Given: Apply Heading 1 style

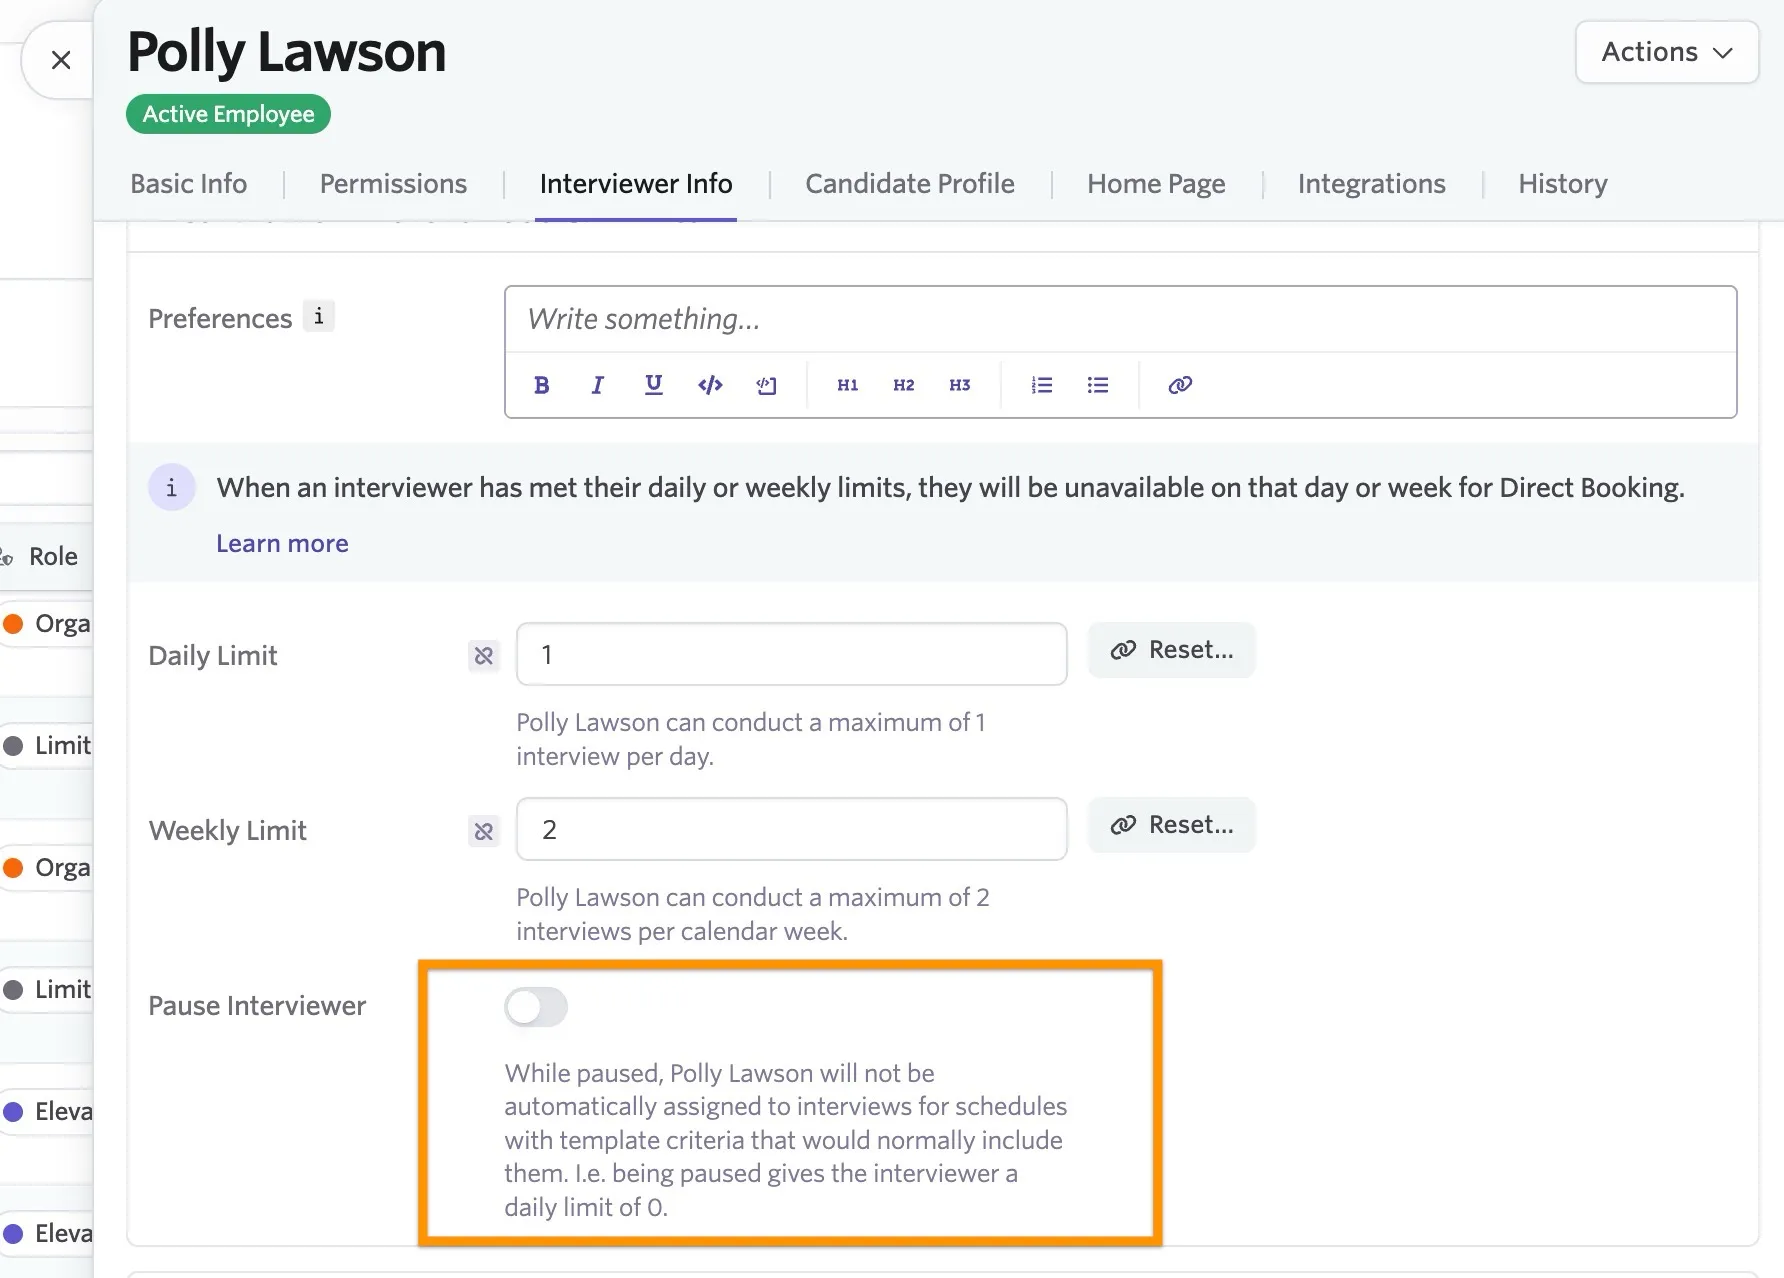Looking at the screenshot, I should [848, 385].
